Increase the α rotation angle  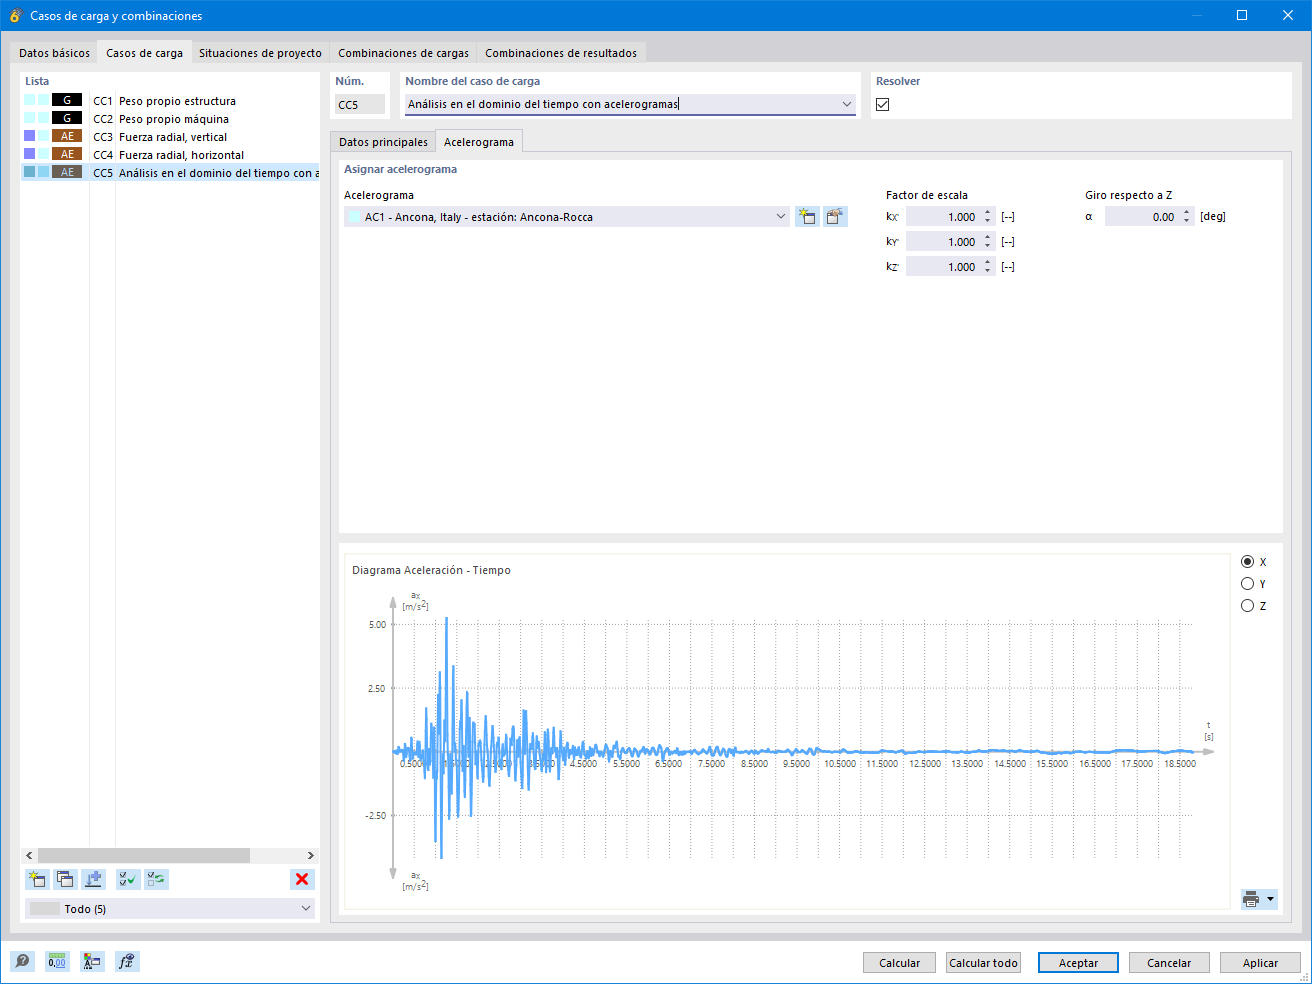1187,212
